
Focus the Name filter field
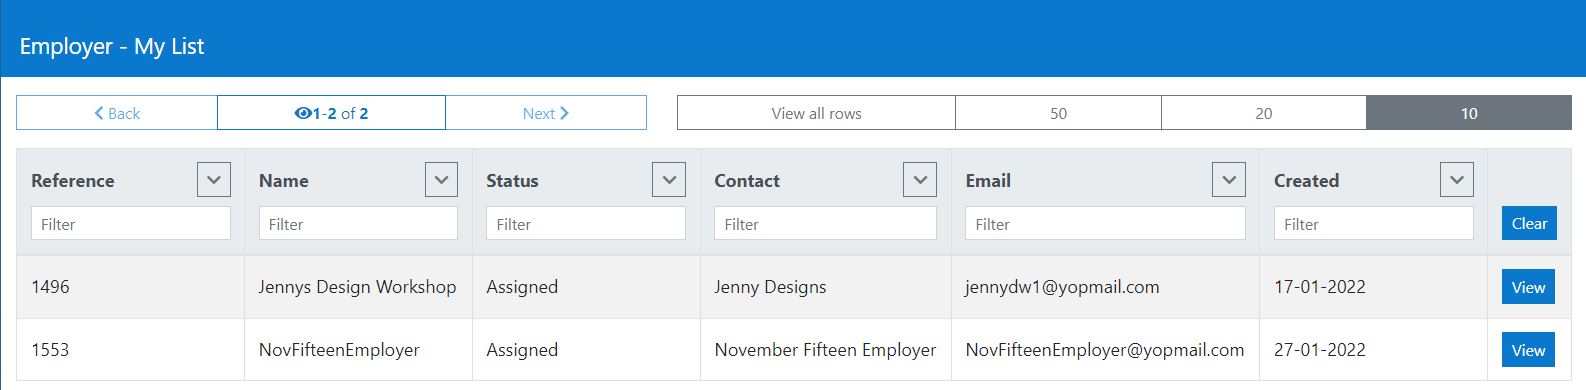[358, 223]
